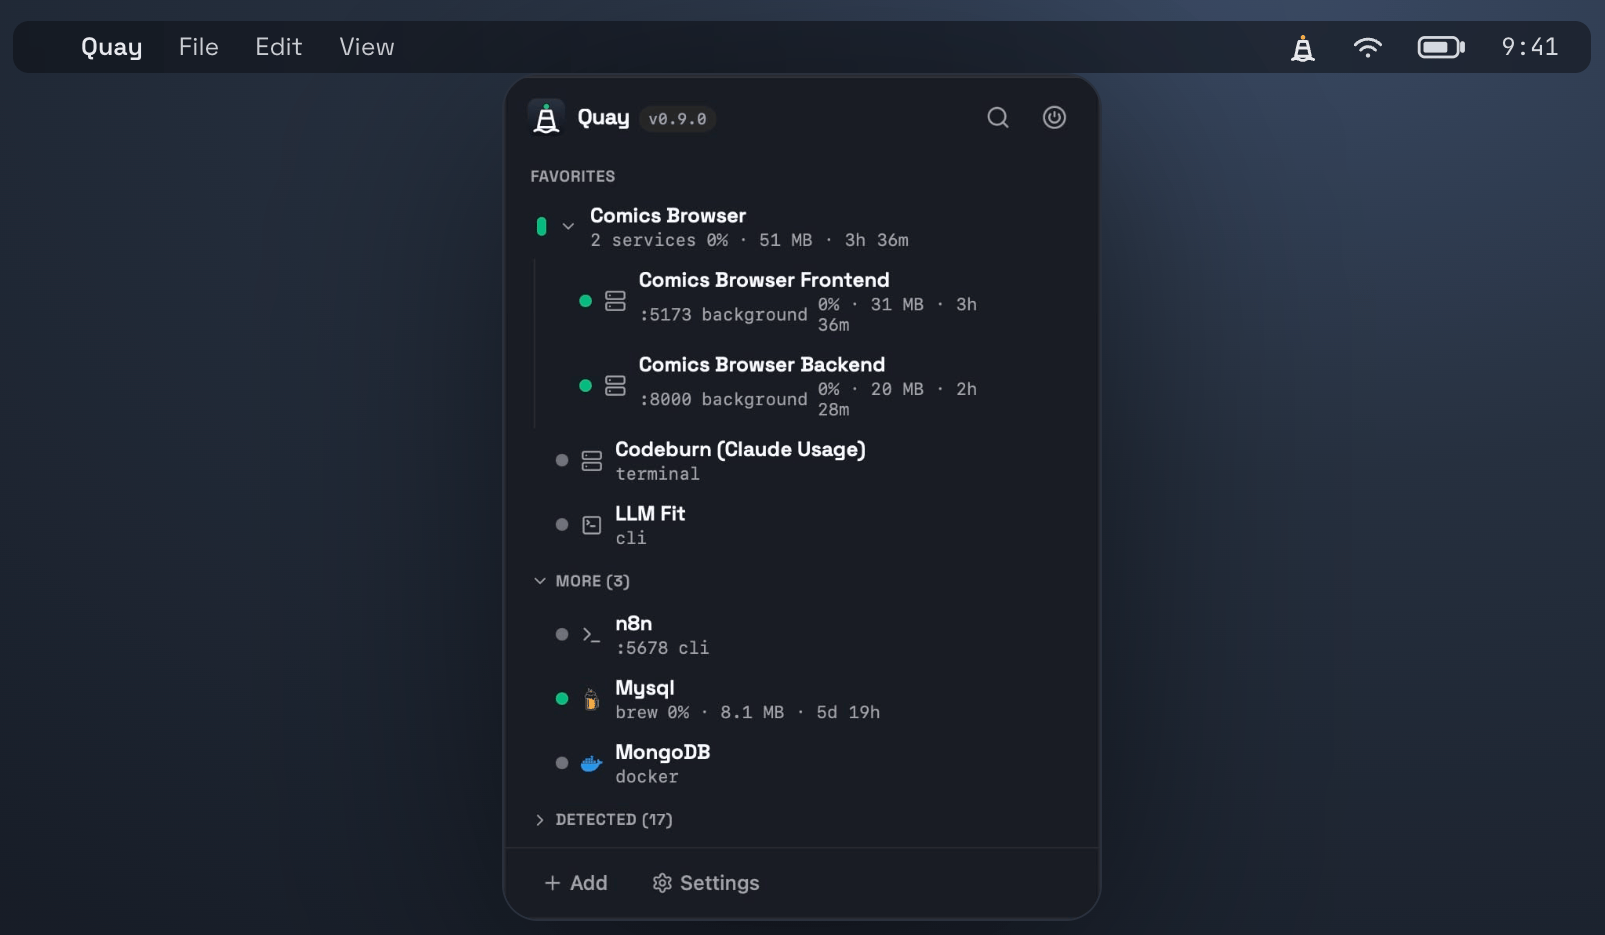Click the Quay lighthouse logo in panel header
1605x935 pixels.
[546, 118]
